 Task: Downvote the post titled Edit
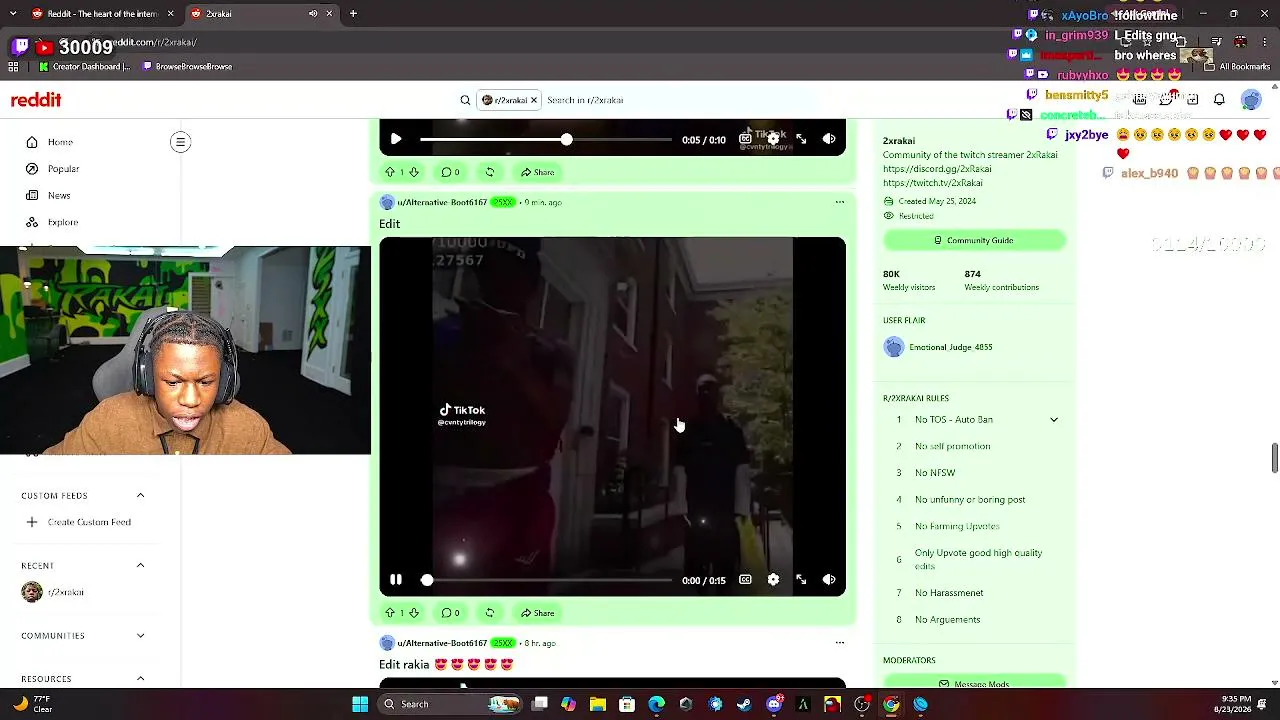click(413, 613)
